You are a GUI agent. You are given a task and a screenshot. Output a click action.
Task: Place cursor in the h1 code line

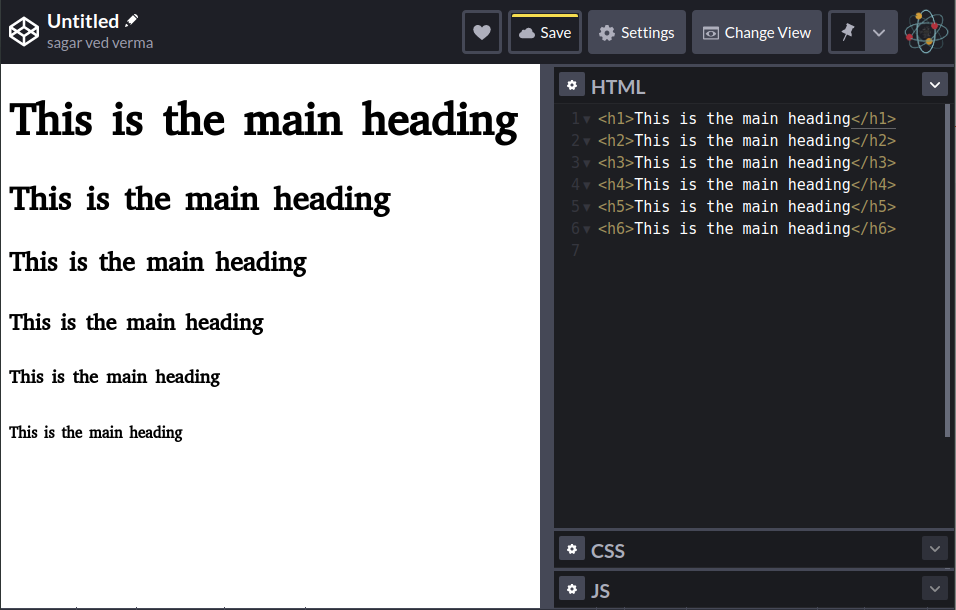(x=747, y=118)
